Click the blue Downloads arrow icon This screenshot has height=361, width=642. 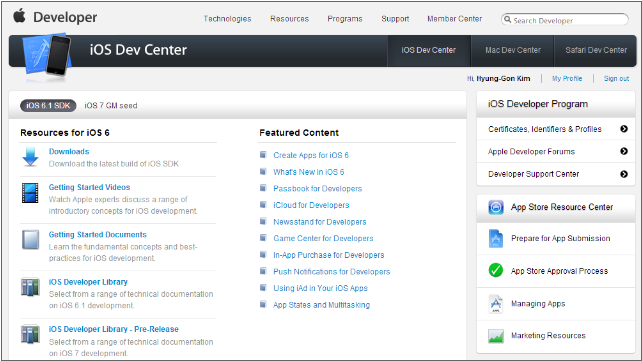30,157
